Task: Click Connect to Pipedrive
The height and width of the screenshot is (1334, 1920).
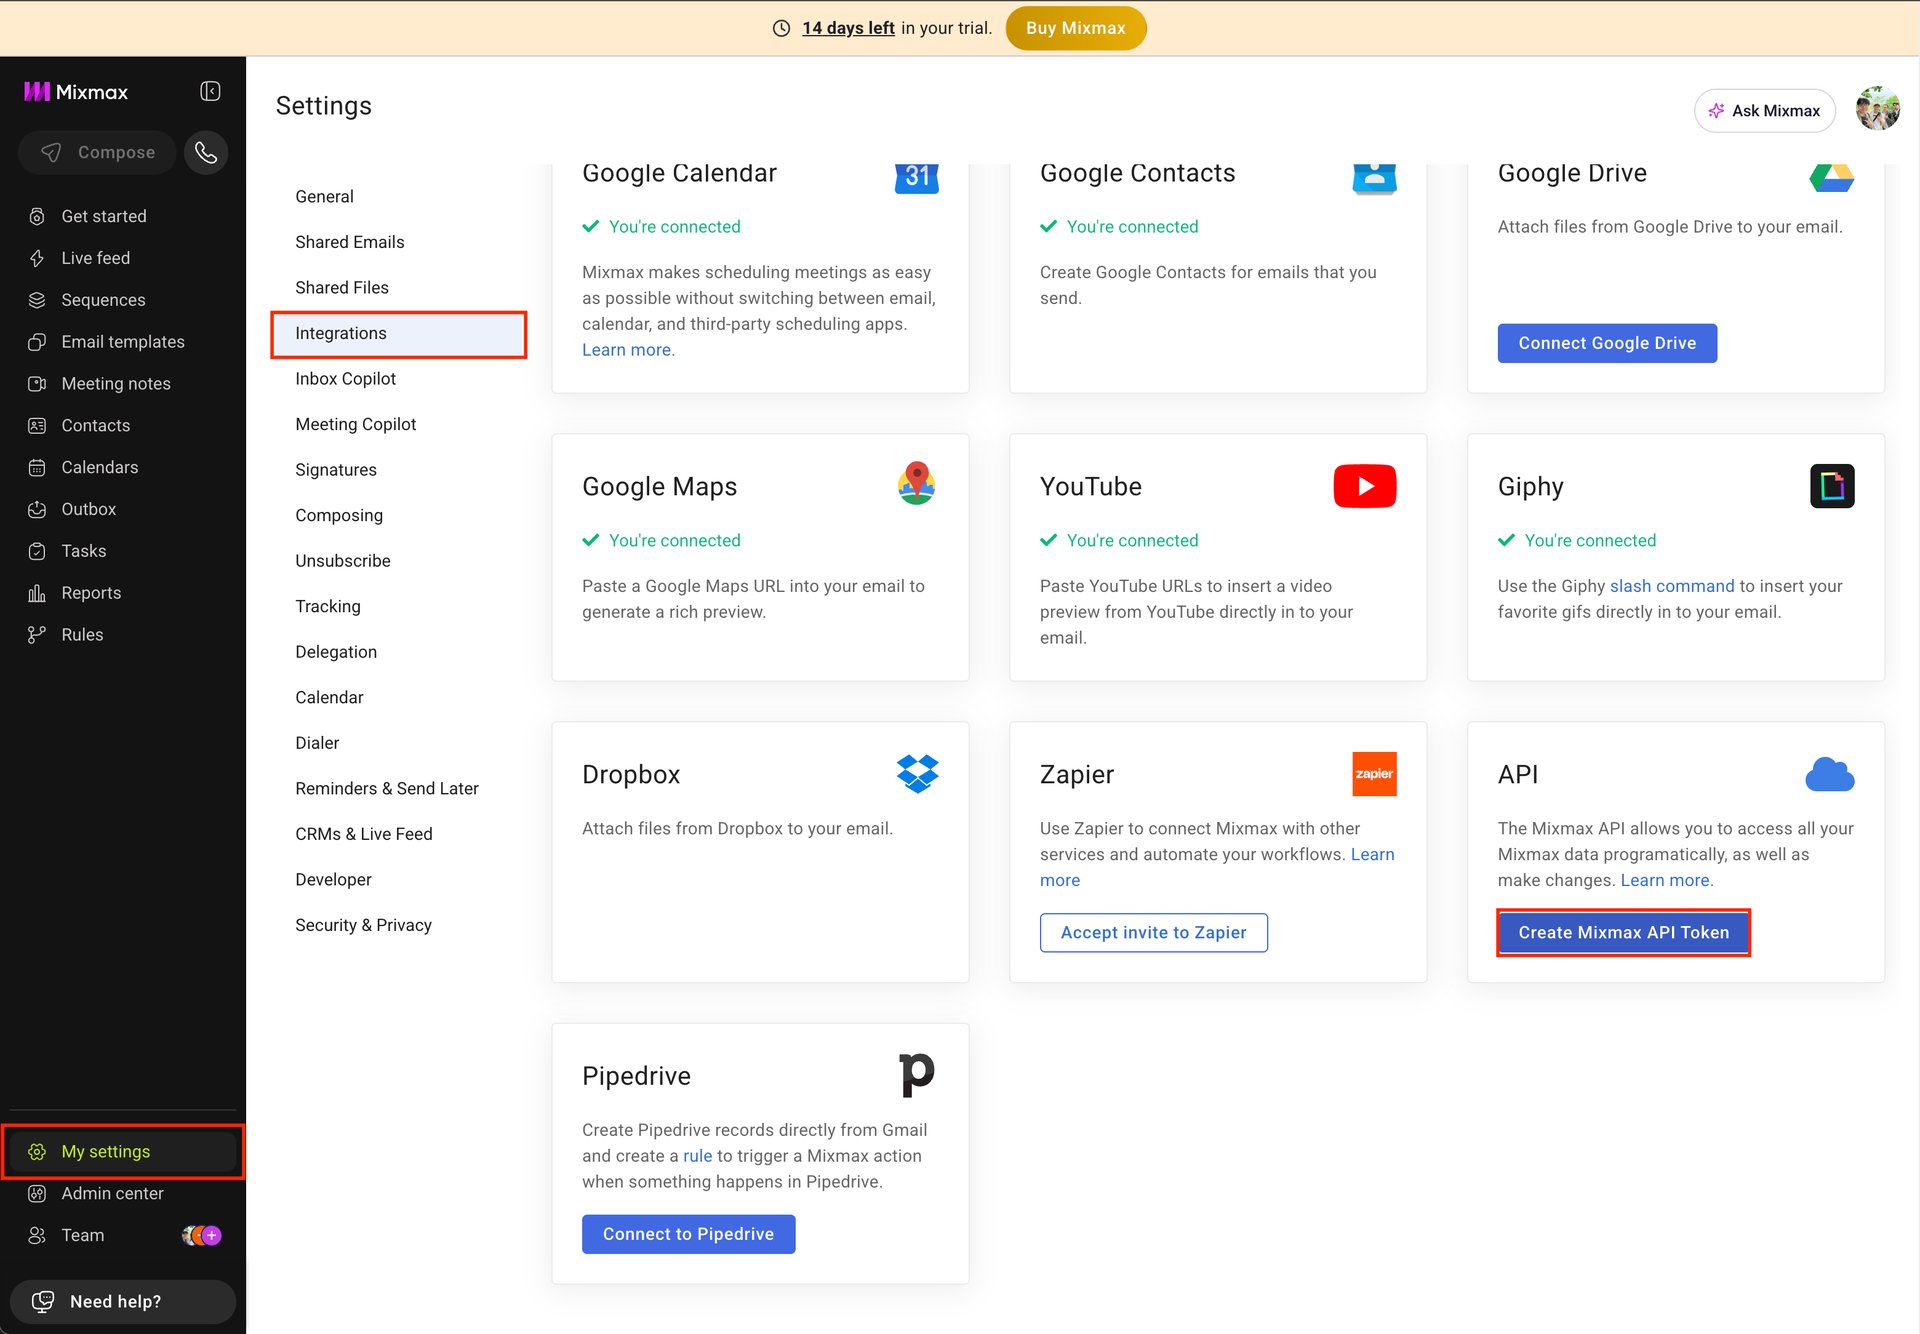Action: click(x=688, y=1234)
